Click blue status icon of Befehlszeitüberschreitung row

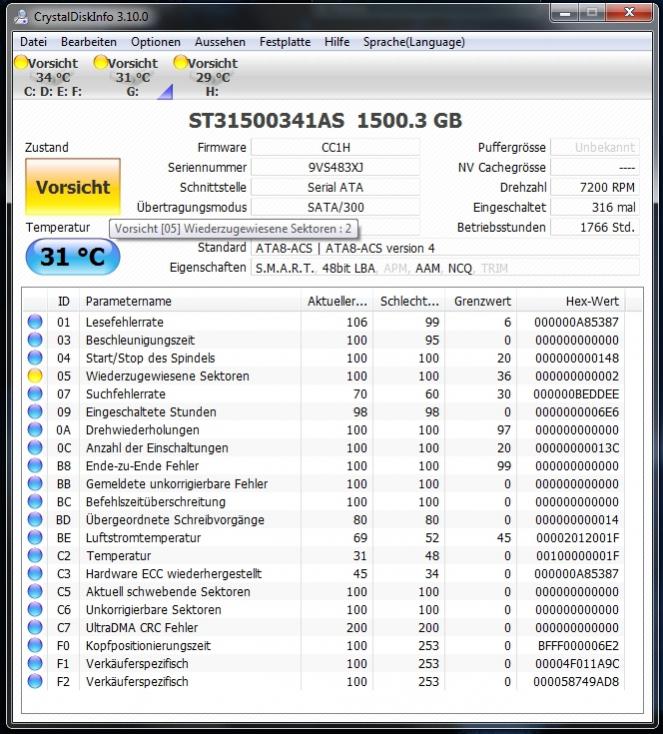(x=35, y=501)
